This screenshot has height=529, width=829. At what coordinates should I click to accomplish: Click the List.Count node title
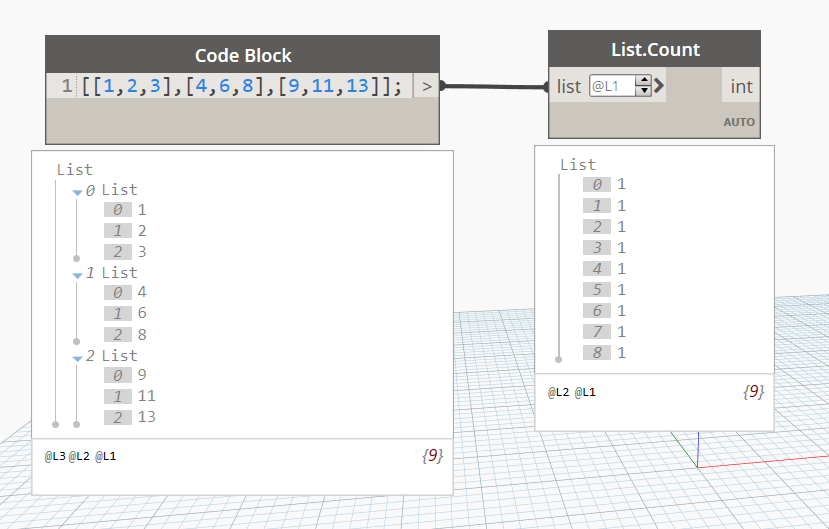655,49
